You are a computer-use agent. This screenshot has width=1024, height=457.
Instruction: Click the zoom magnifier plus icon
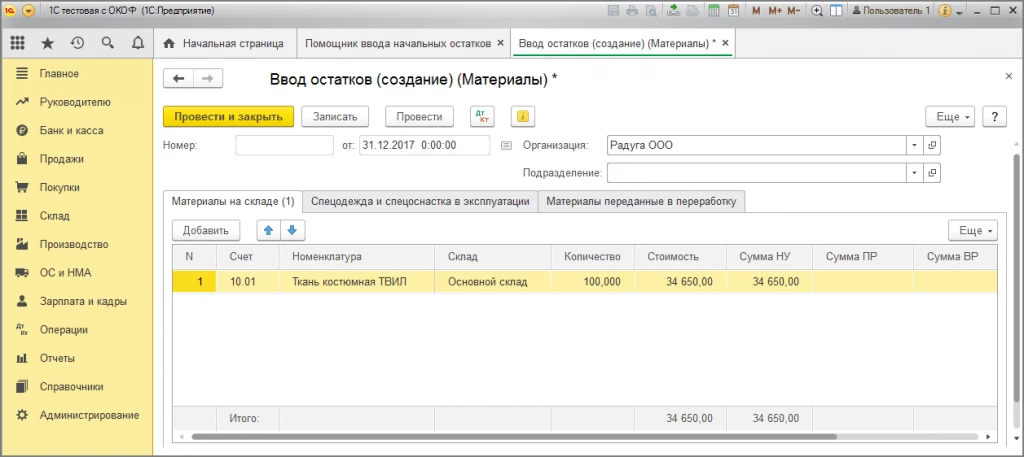[x=816, y=11]
